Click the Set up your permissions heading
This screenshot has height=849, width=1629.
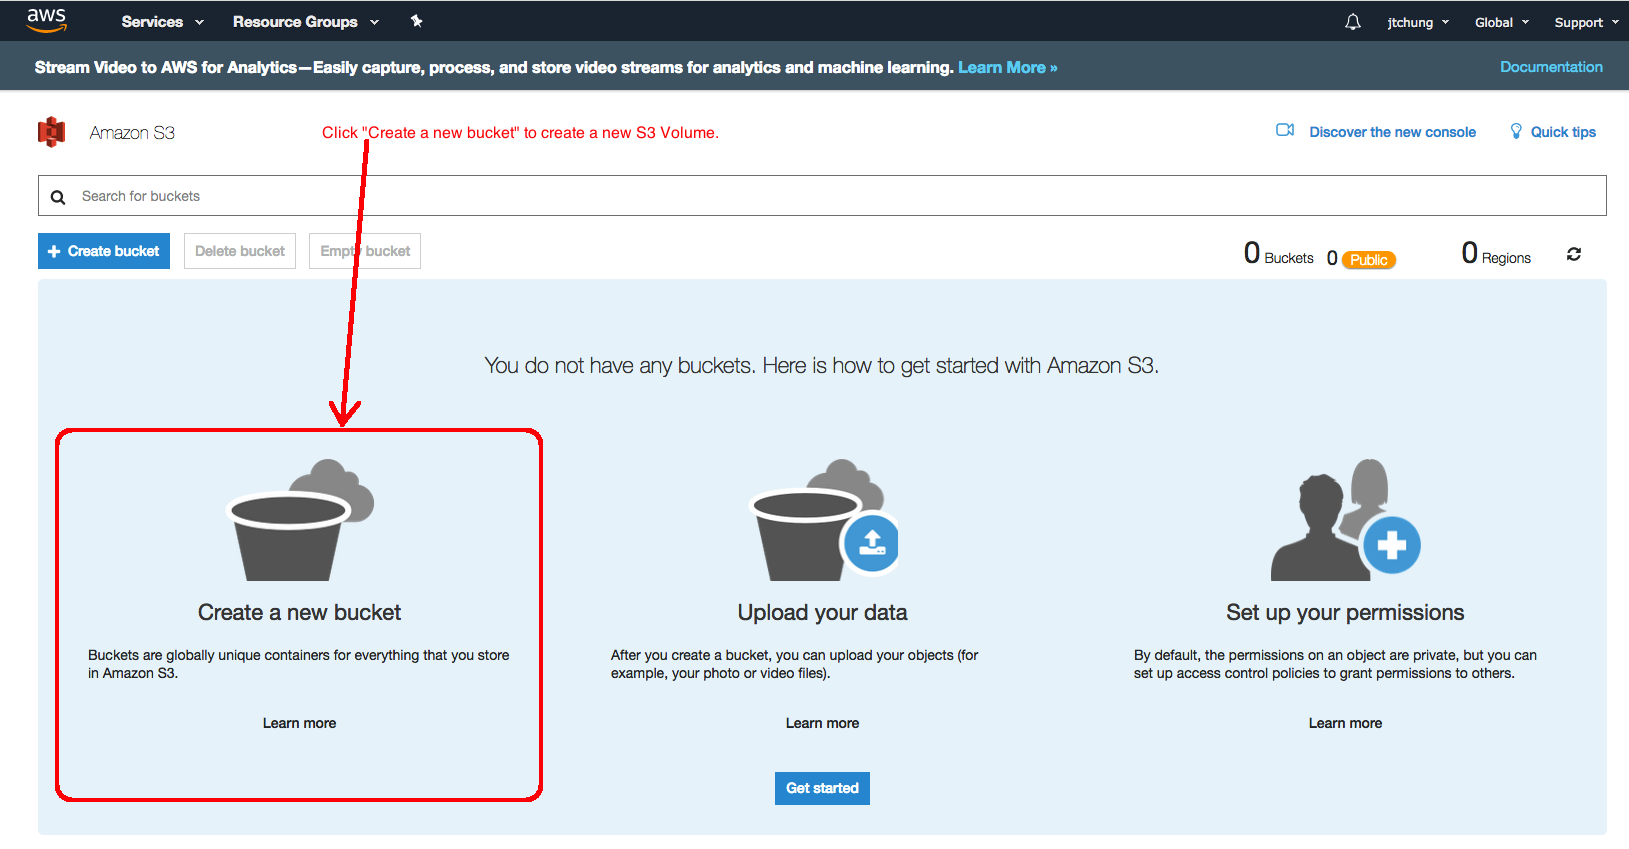coord(1345,612)
